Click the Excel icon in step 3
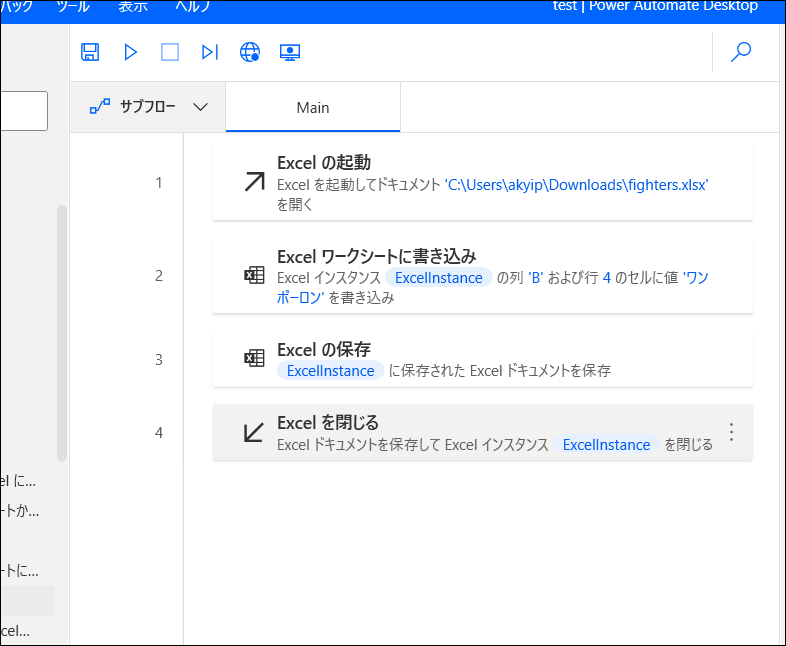 click(254, 358)
